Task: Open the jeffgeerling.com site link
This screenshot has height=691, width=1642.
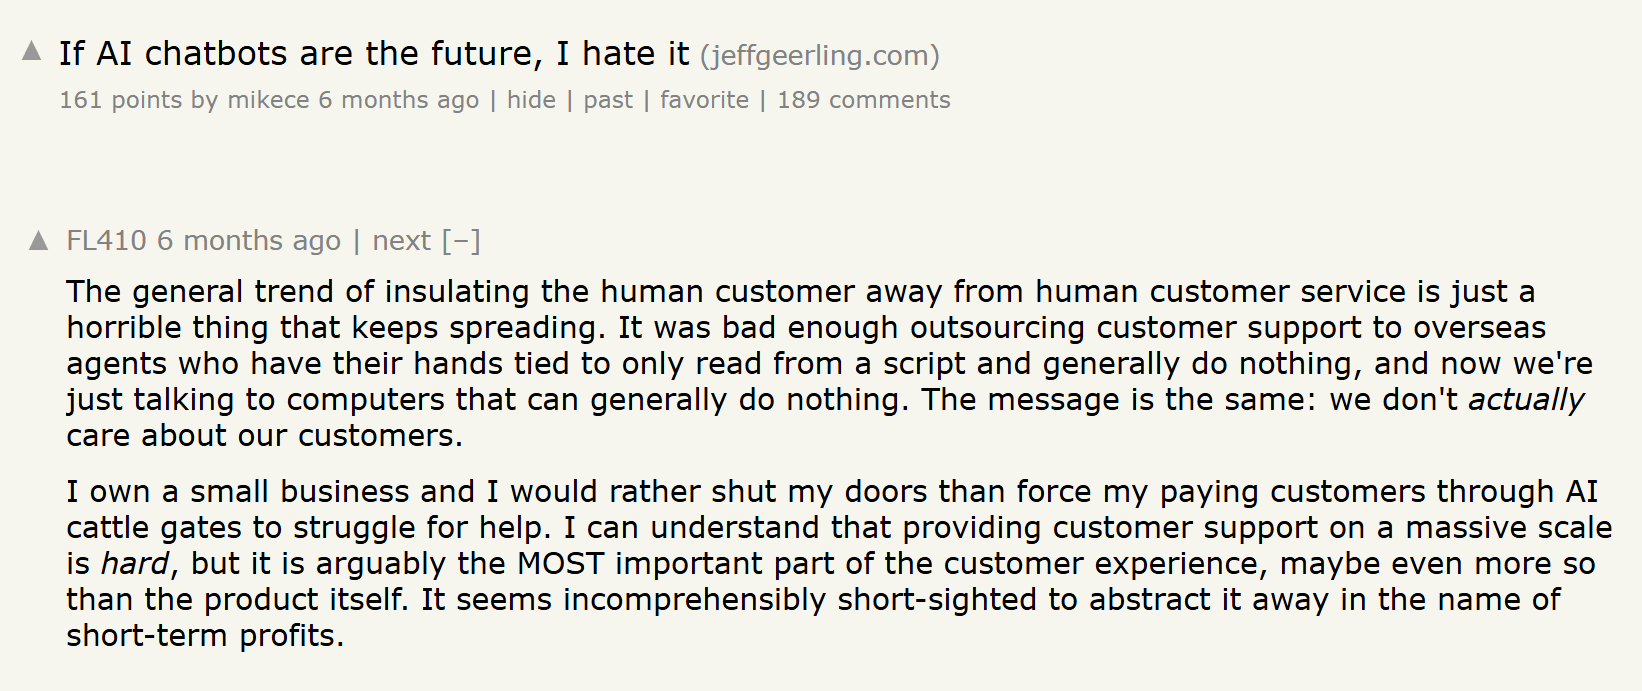Action: click(x=820, y=56)
